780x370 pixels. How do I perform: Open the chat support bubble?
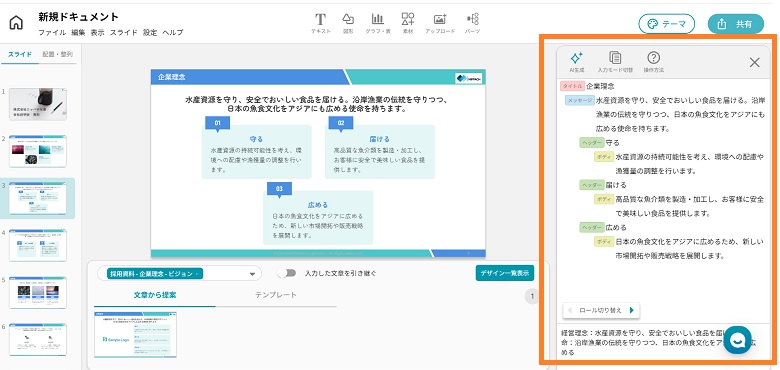click(738, 340)
